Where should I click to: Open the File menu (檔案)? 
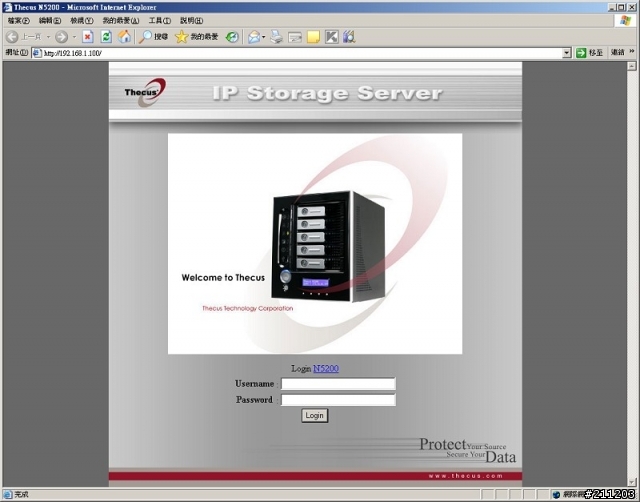pos(19,20)
